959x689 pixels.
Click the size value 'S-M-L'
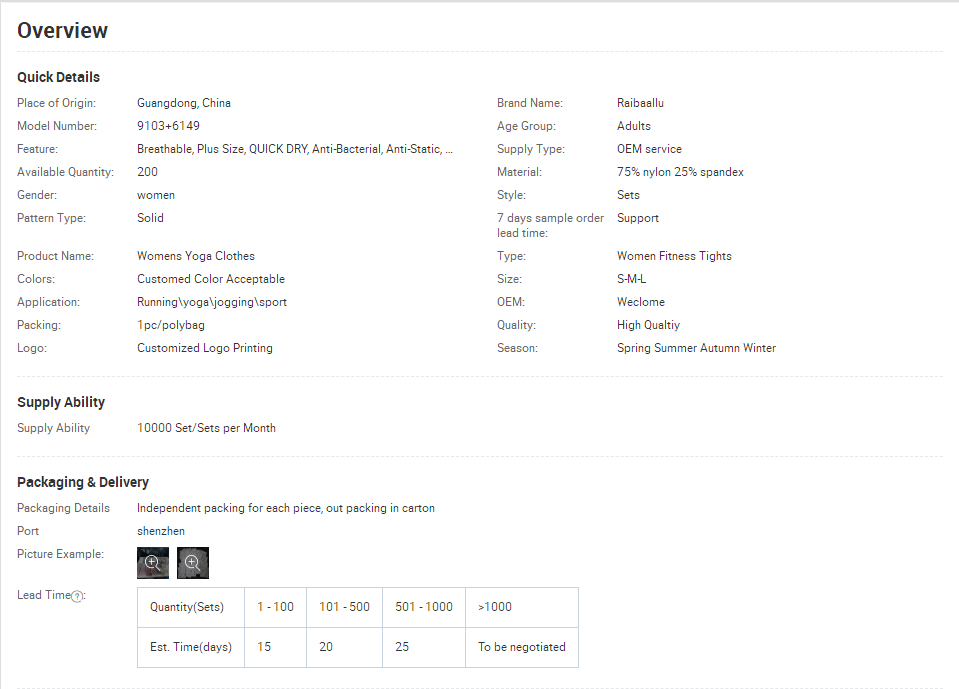point(631,279)
